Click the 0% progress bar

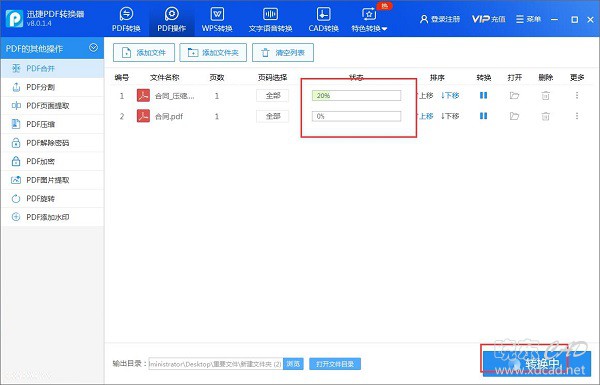(356, 116)
